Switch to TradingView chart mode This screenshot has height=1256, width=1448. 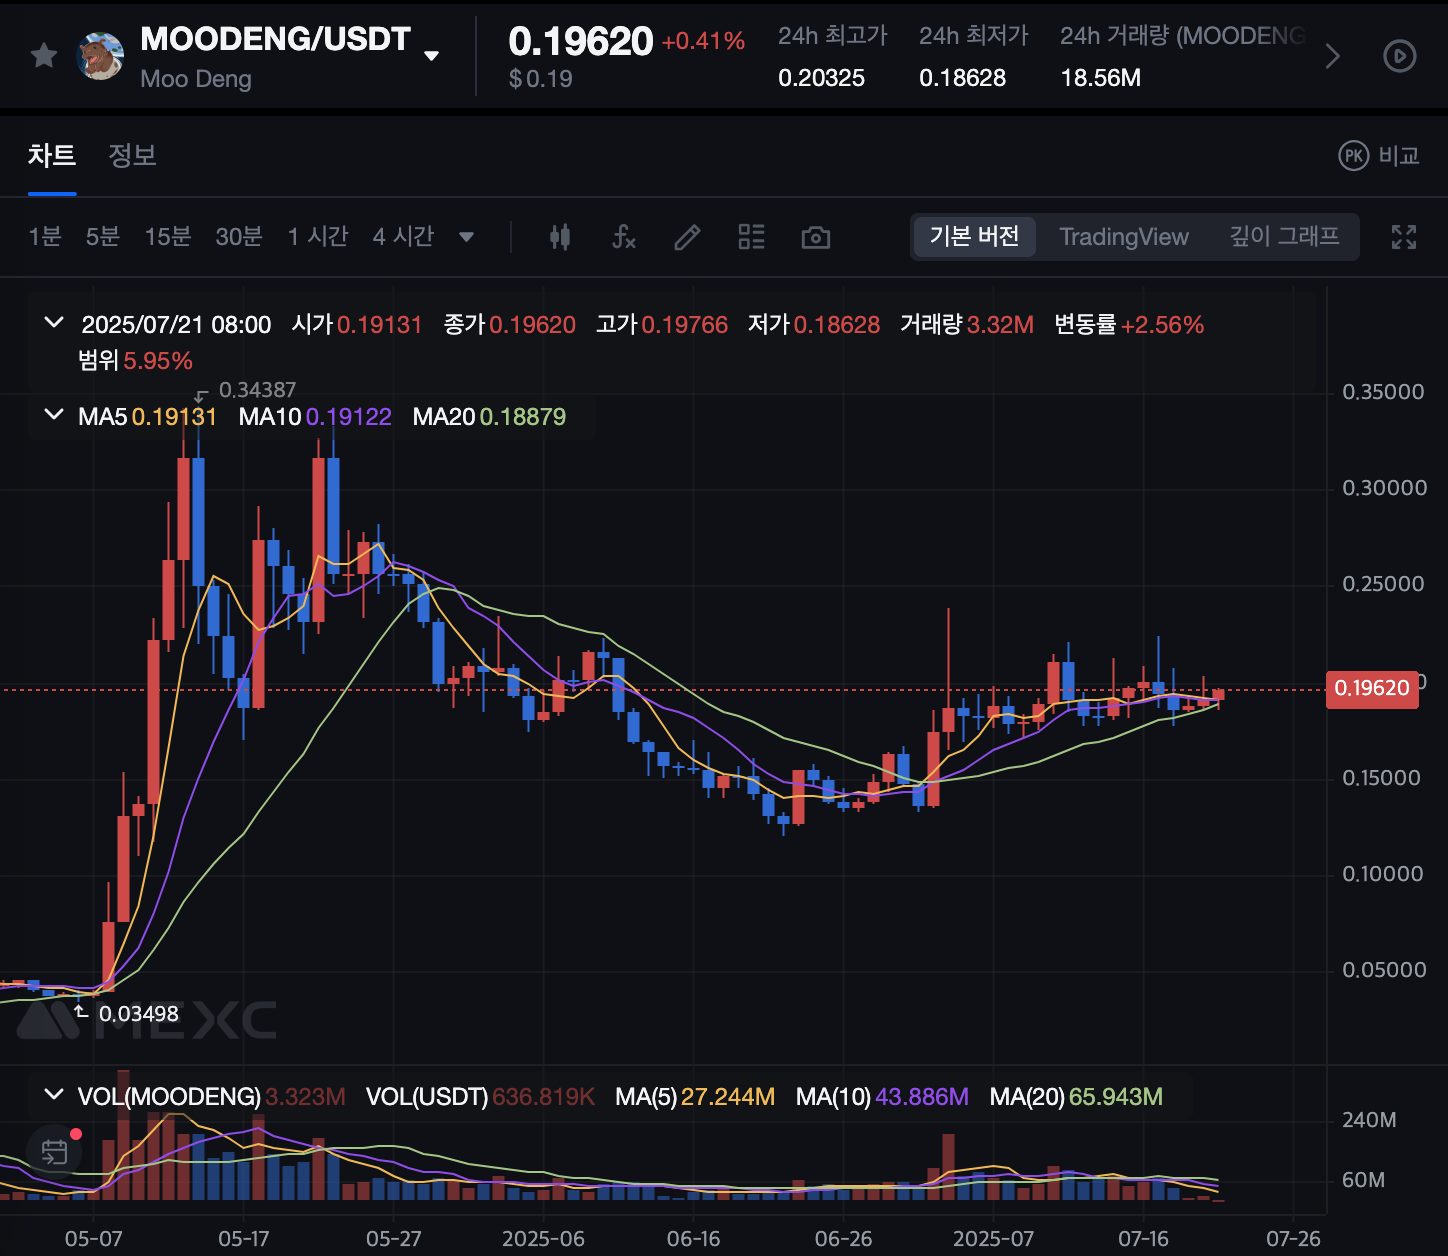click(1124, 237)
